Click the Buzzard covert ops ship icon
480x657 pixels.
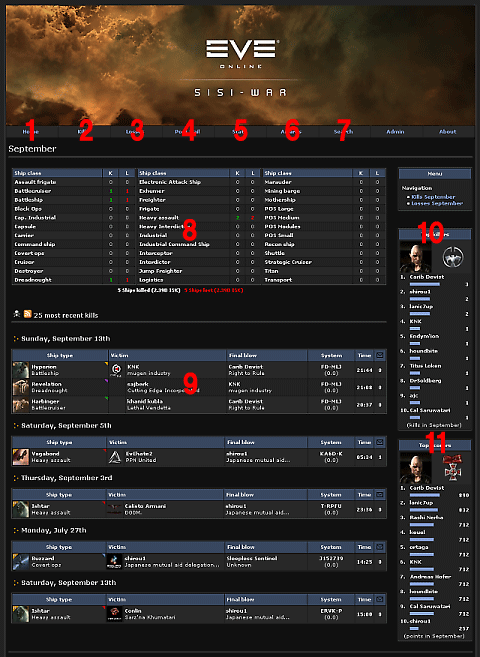tap(21, 561)
